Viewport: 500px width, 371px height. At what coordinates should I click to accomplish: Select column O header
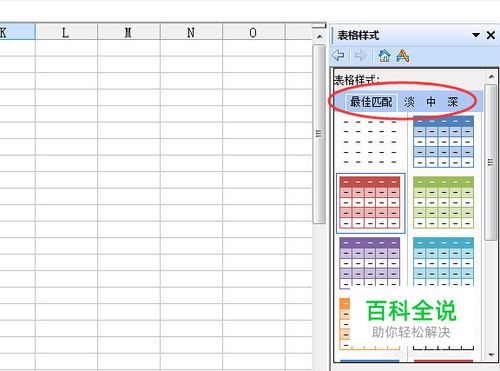[x=254, y=32]
